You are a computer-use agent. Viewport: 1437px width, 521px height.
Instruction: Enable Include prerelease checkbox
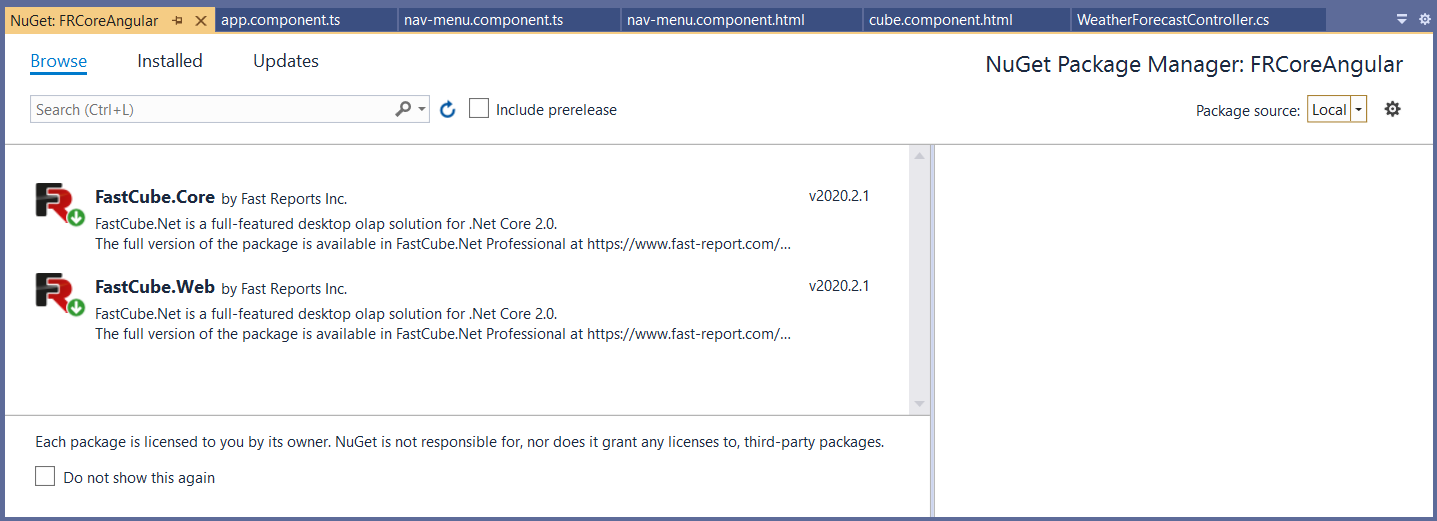click(x=479, y=108)
